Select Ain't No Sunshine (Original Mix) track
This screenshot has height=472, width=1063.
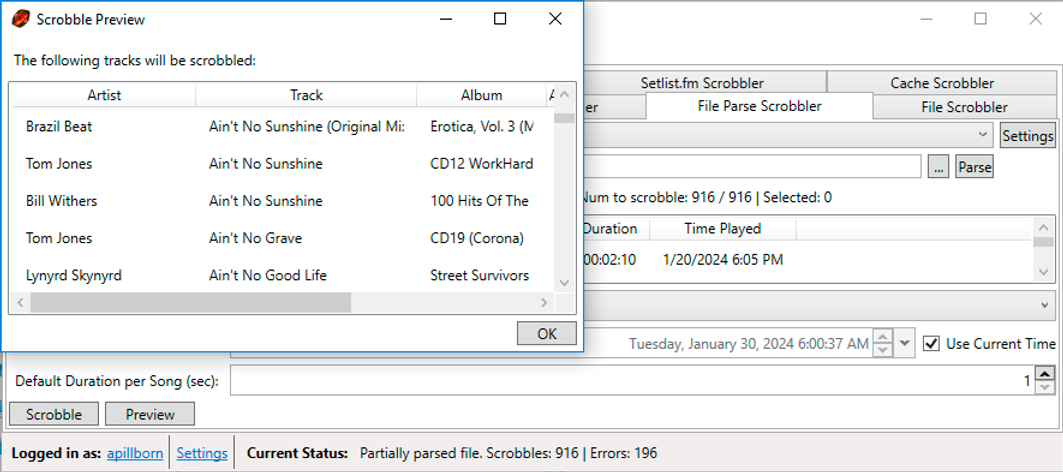click(306, 127)
